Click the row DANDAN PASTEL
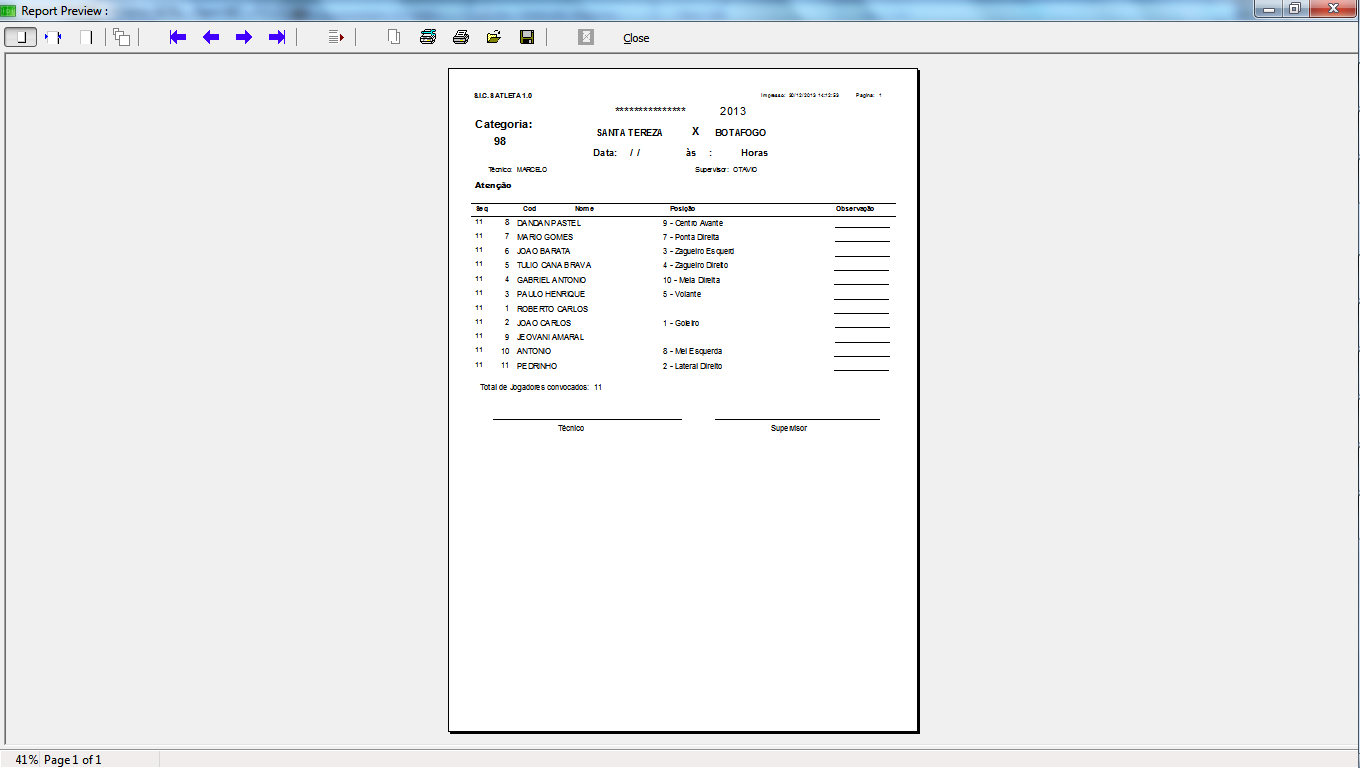The width and height of the screenshot is (1360, 768). [x=683, y=223]
